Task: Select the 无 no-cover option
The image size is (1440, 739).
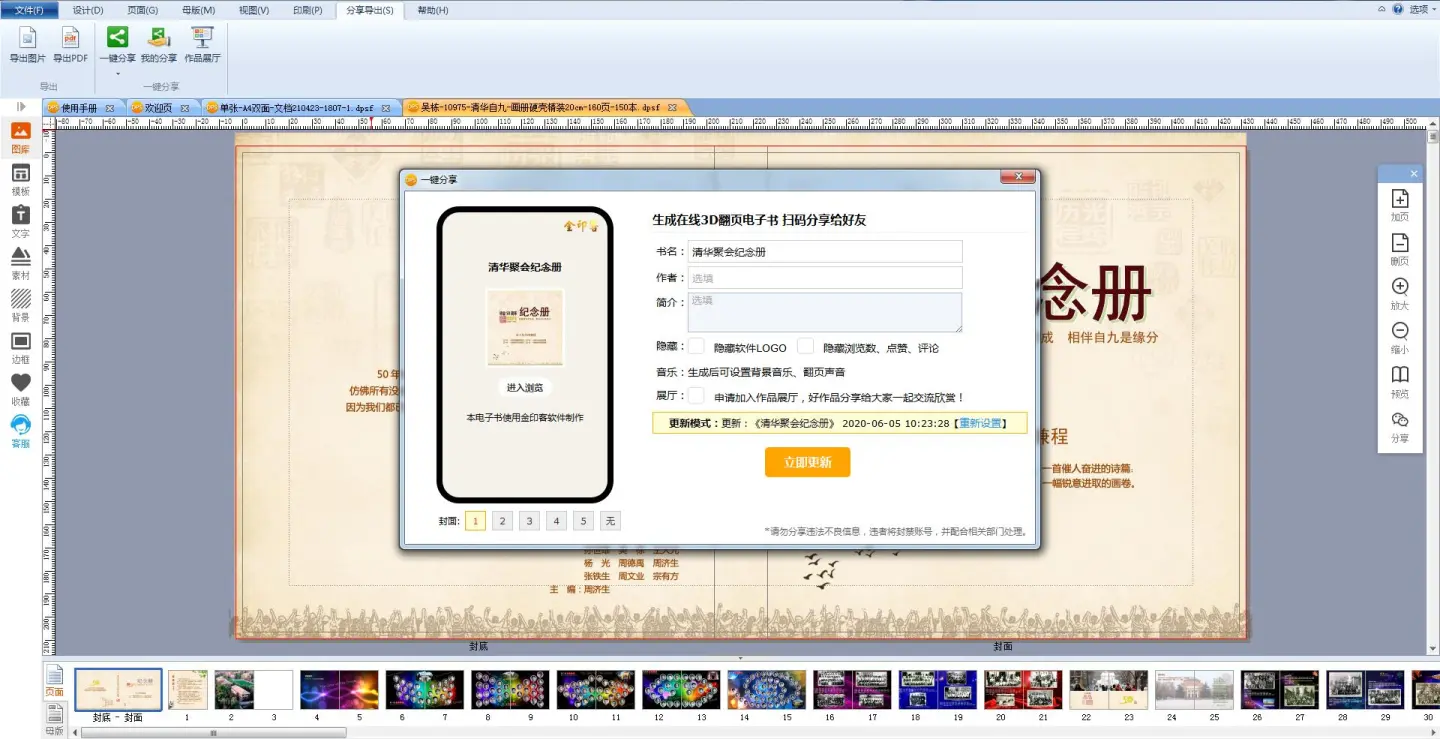Action: coord(610,521)
